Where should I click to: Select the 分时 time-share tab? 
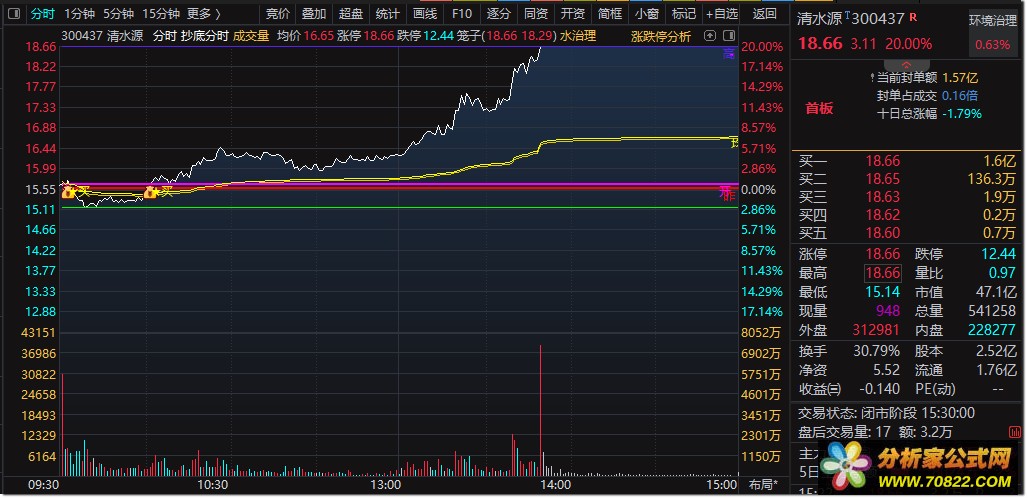pos(43,13)
